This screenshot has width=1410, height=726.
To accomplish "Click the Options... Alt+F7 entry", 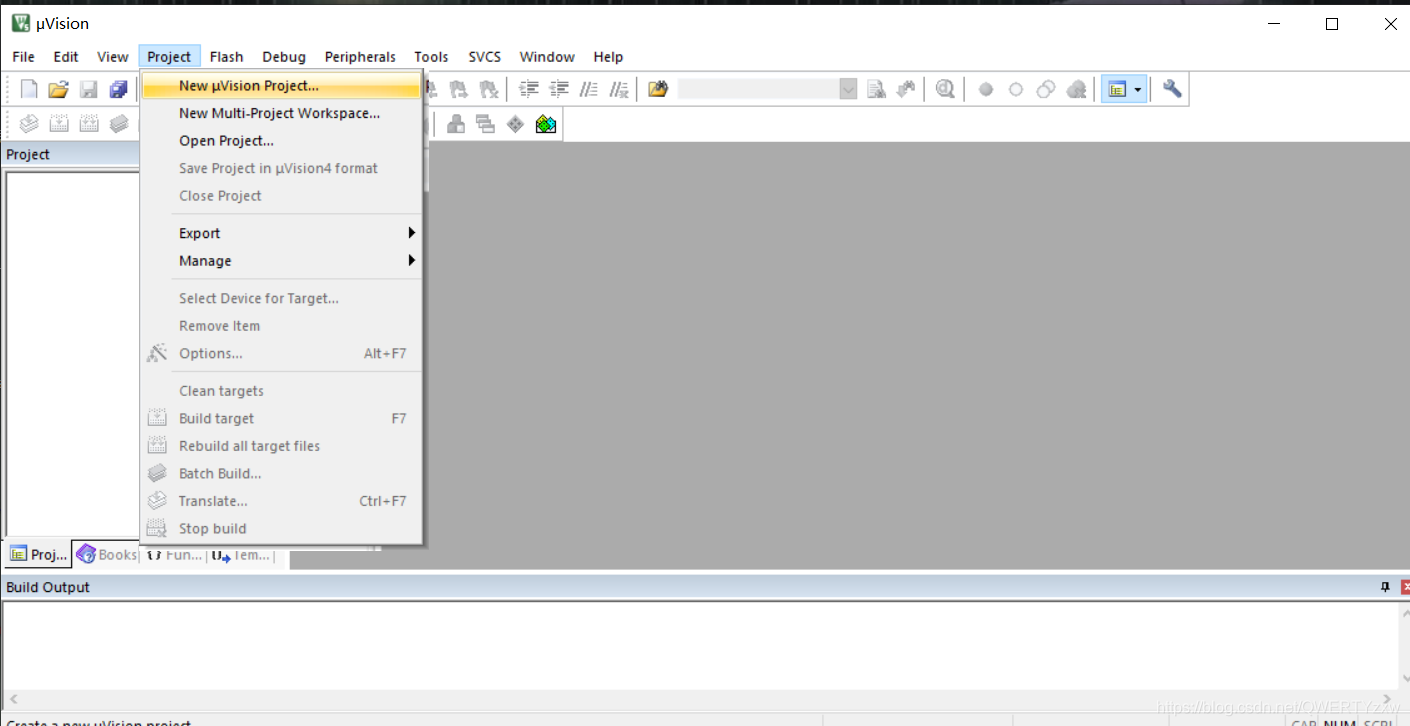I will [x=282, y=353].
